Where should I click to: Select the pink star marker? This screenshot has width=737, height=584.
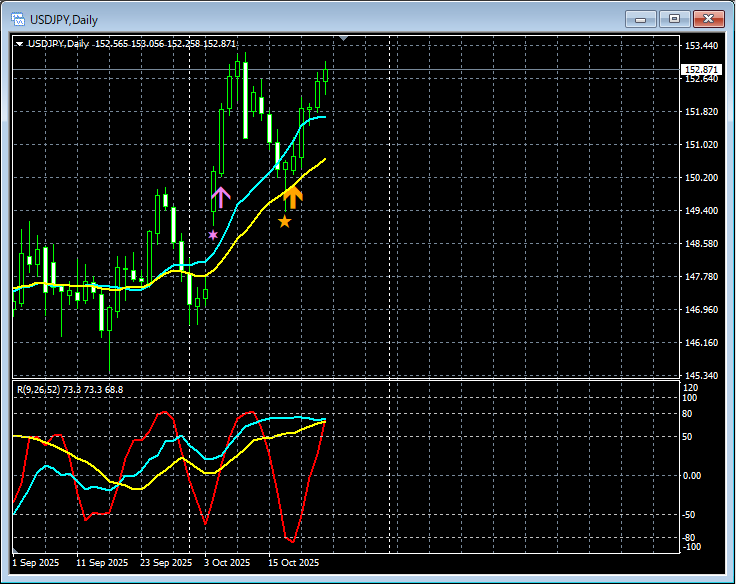click(x=213, y=235)
